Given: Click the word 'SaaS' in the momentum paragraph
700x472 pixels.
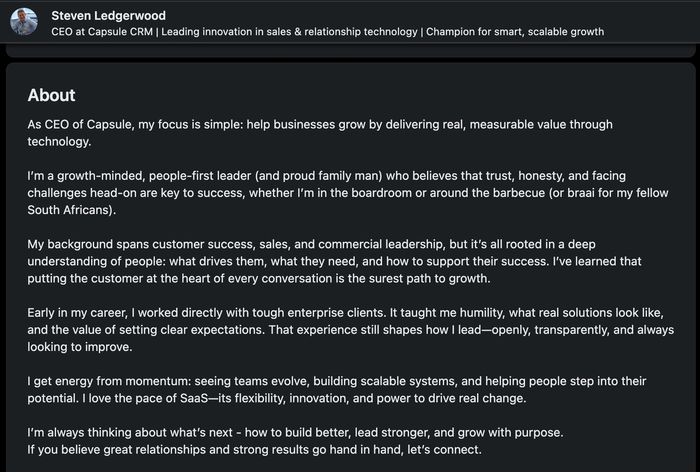Looking at the screenshot, I should pyautogui.click(x=194, y=398).
